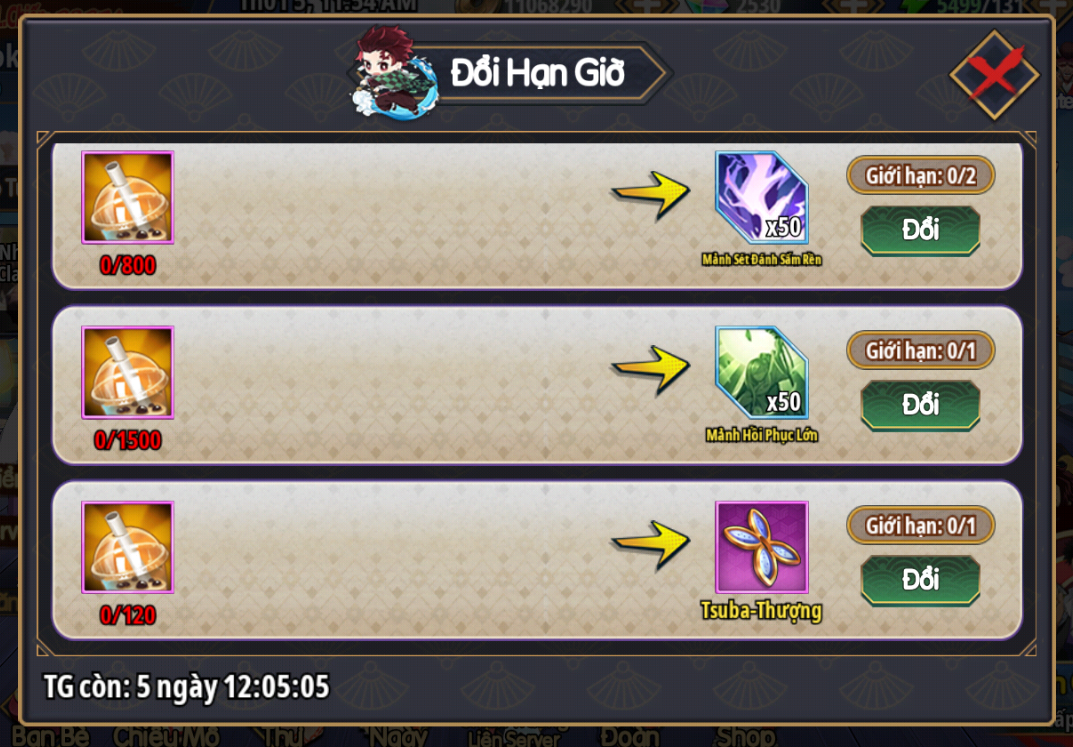Open the Chiêu Mộ tab in bottom bar
Viewport: 1073px width, 747px height.
click(x=168, y=736)
